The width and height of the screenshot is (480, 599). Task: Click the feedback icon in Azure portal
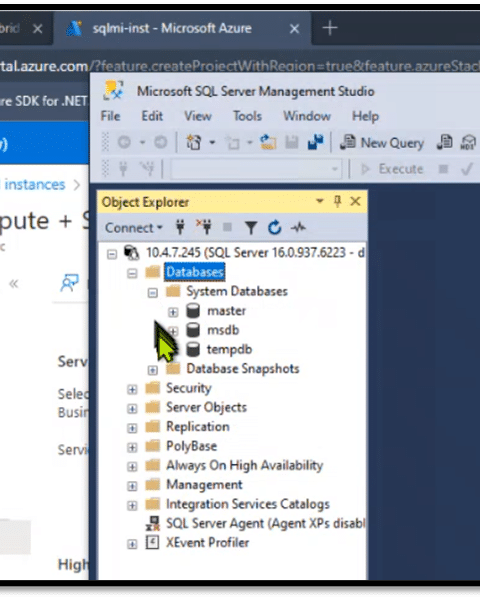click(x=70, y=283)
